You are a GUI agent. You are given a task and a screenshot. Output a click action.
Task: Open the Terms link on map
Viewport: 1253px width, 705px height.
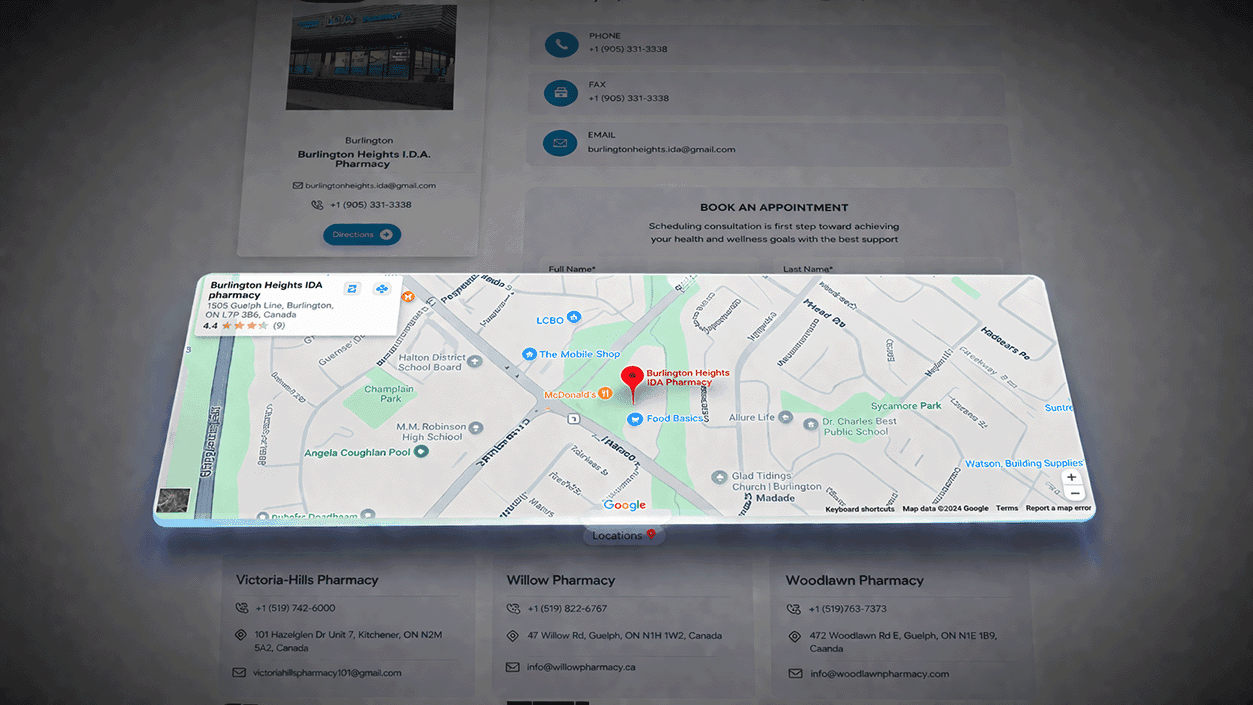tap(1007, 509)
